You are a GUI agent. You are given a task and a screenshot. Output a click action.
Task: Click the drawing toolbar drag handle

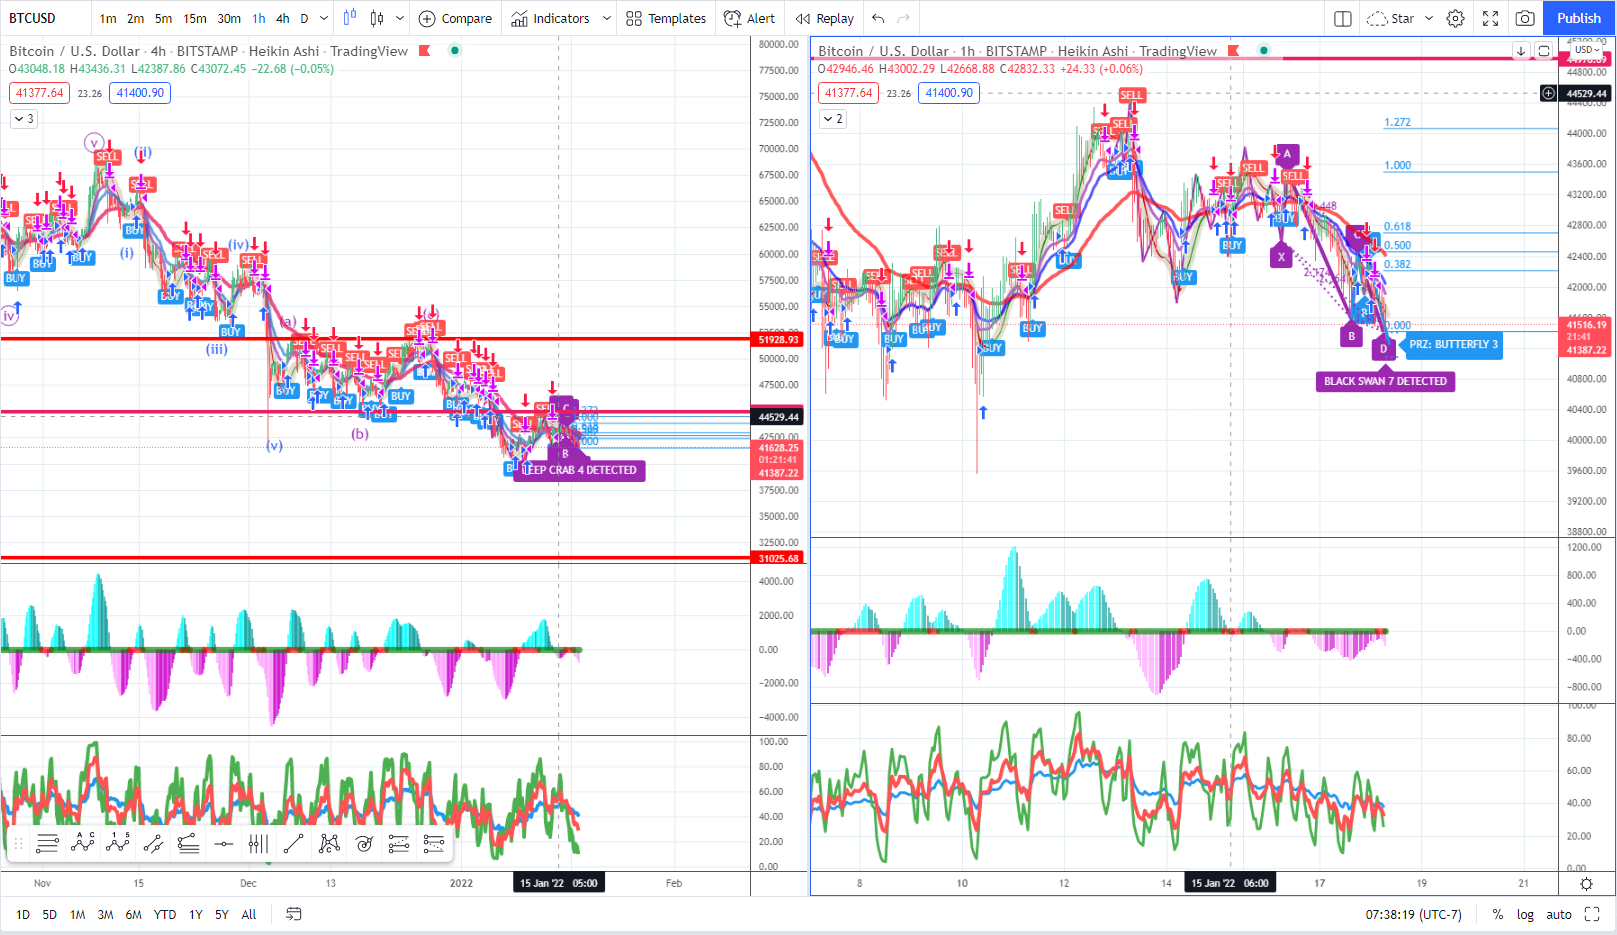click(x=18, y=844)
